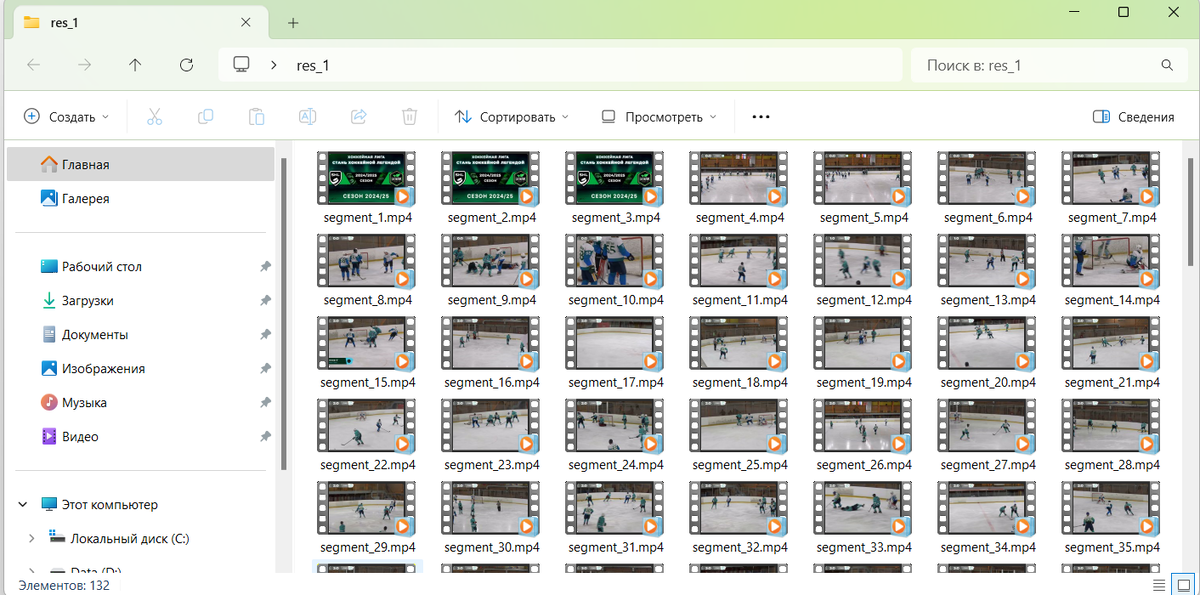Click res_1 in the address bar

click(313, 65)
